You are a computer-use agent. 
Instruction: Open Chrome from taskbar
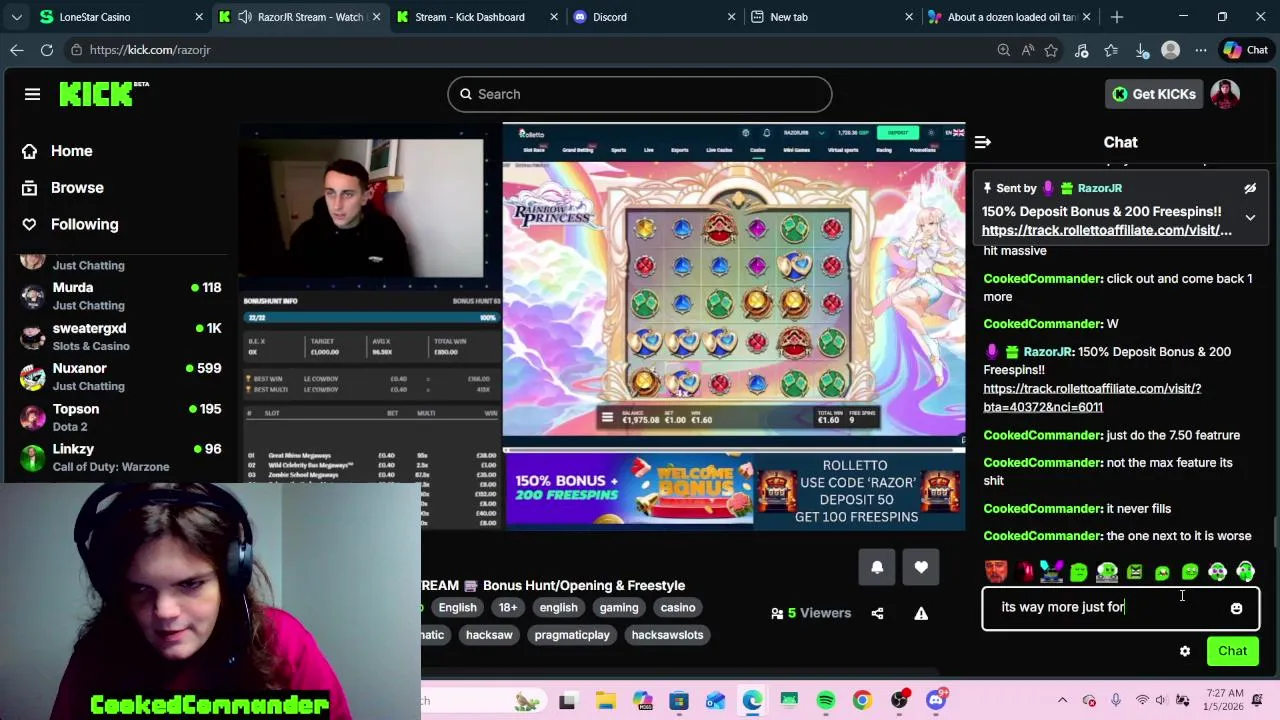(862, 701)
